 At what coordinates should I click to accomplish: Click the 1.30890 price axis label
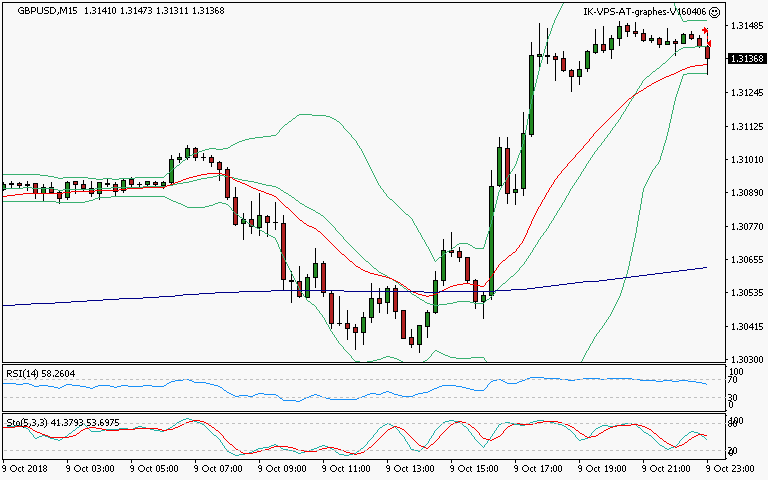coord(746,193)
